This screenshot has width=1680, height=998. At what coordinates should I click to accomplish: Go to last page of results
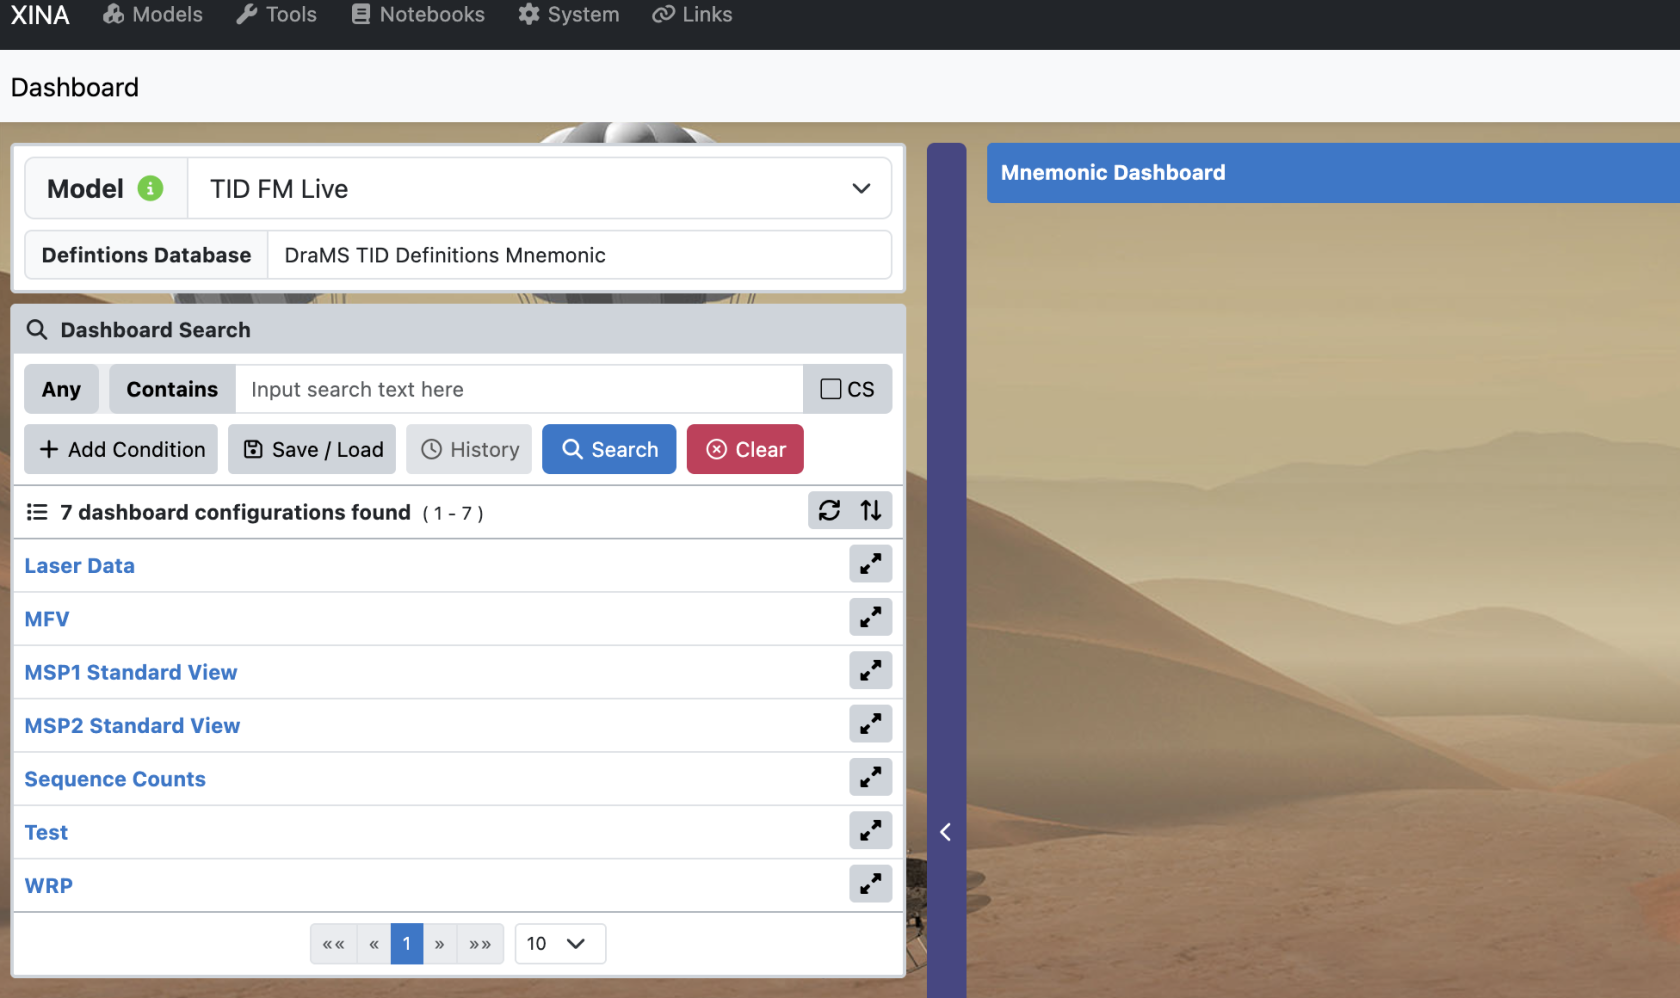tap(480, 943)
